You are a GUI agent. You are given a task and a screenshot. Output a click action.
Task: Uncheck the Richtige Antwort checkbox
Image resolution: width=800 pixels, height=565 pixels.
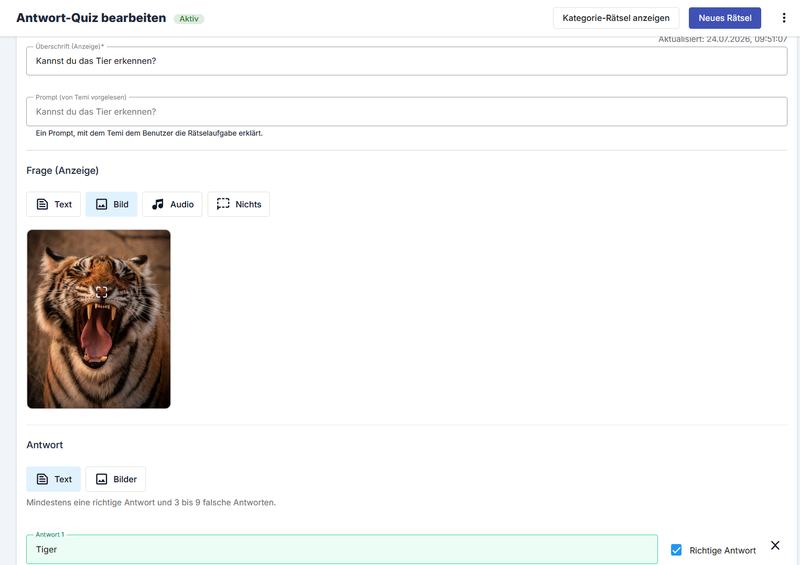676,550
